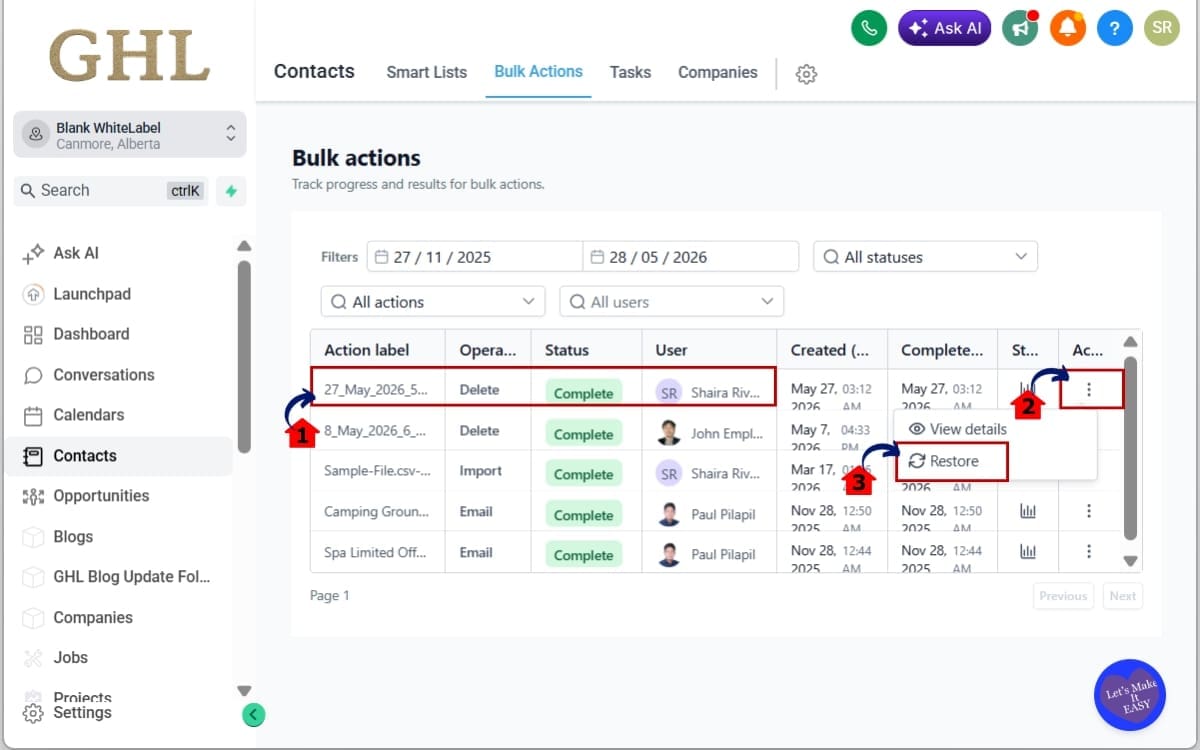1200x750 pixels.
Task: Click the Status column header
Action: (x=566, y=350)
